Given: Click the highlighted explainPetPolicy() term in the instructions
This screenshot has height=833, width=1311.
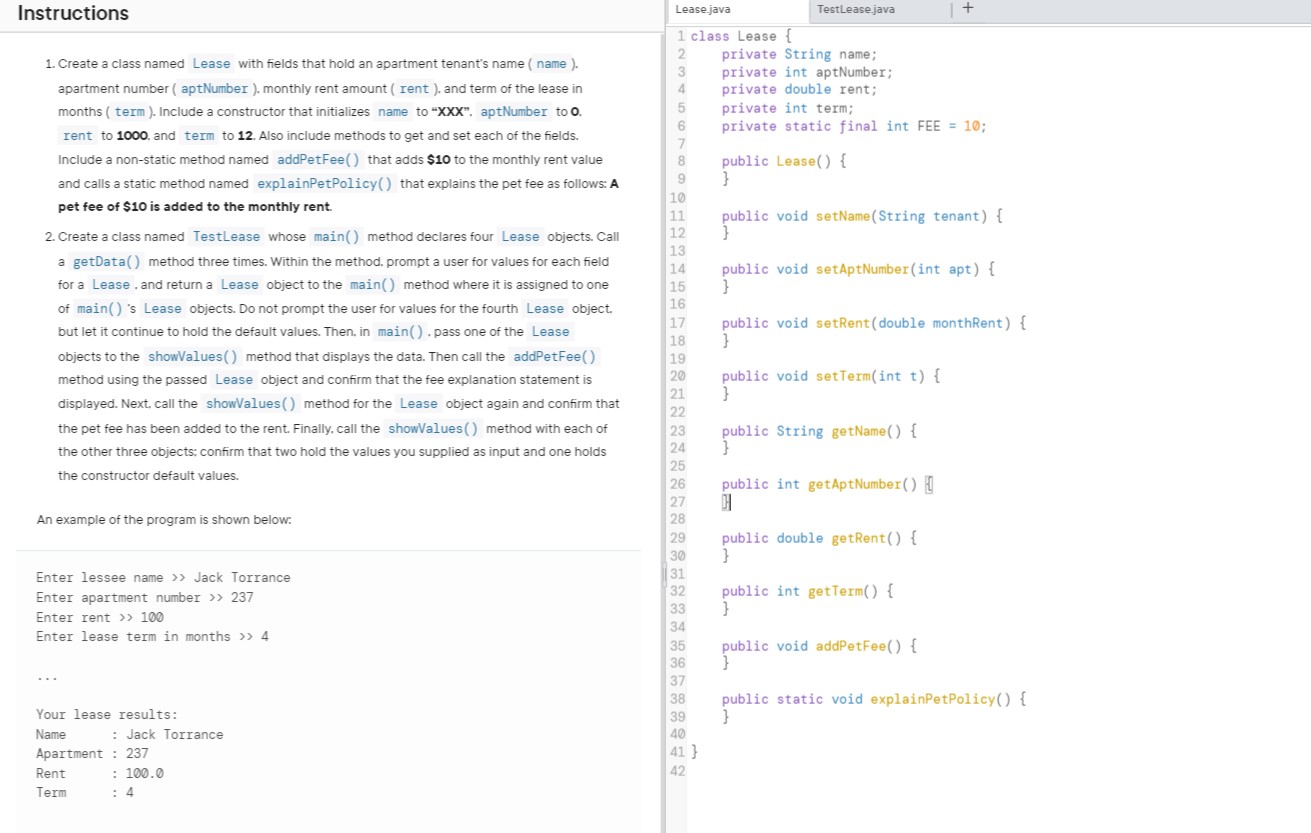Looking at the screenshot, I should point(324,183).
